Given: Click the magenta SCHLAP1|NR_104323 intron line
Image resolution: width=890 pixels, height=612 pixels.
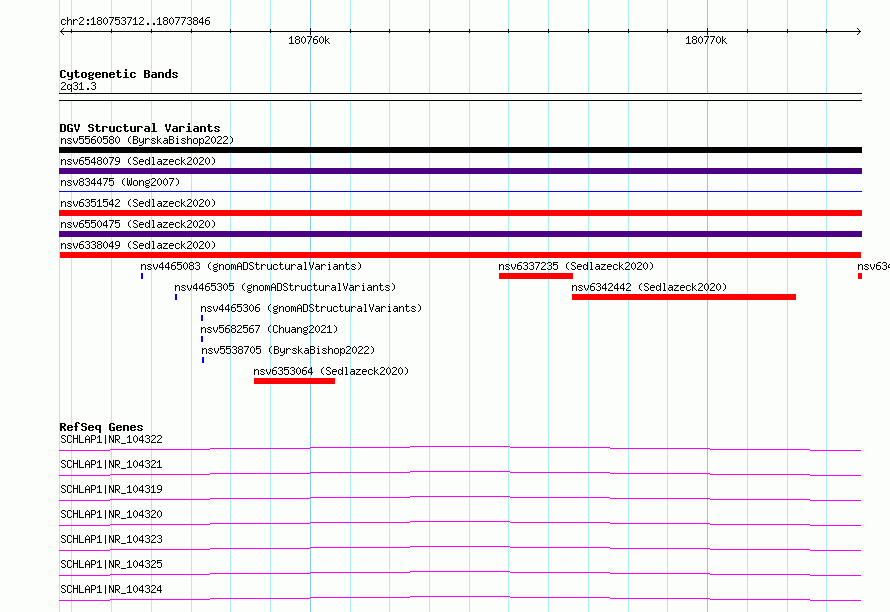Looking at the screenshot, I should (460, 548).
